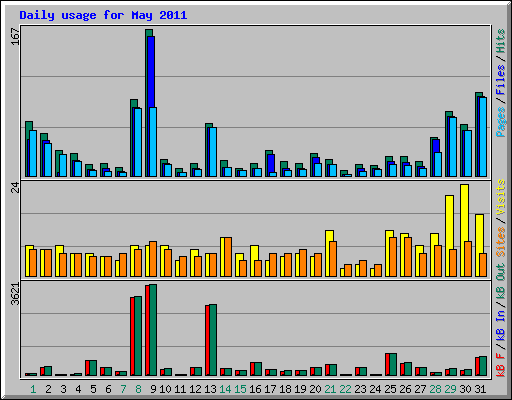
Task: Select green day label "22" on the x-axis
Action: click(345, 389)
